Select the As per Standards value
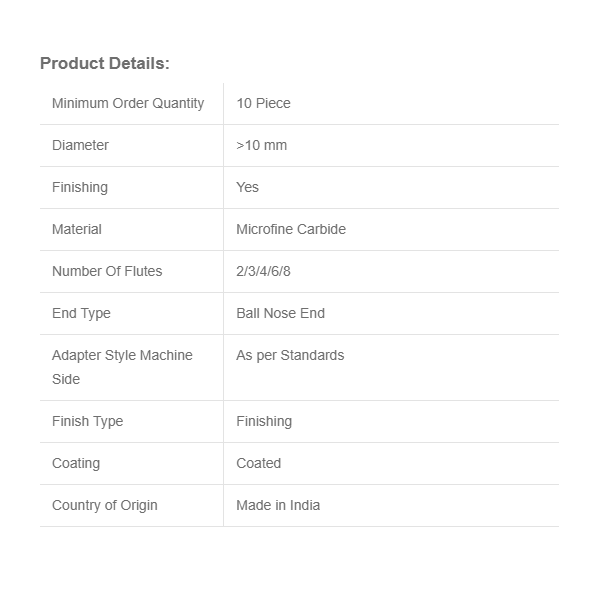The image size is (600, 600). click(290, 355)
